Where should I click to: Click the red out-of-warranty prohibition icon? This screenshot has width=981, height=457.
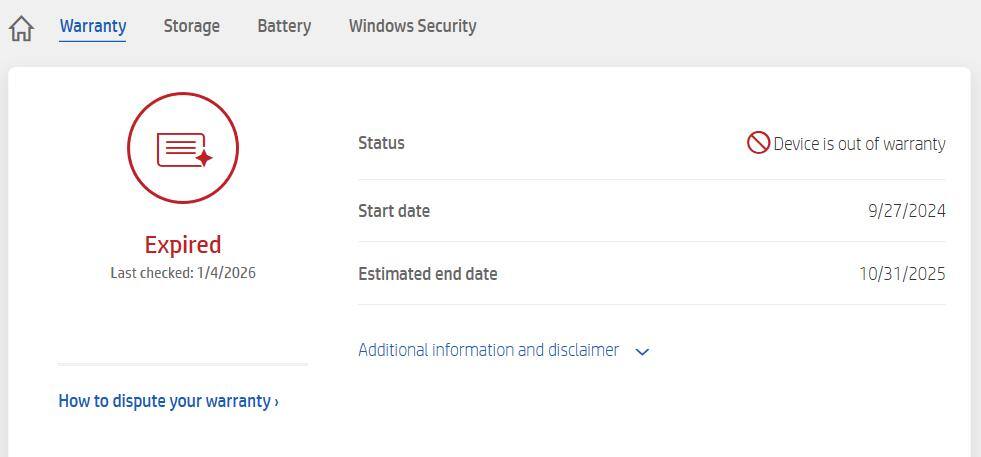pos(758,143)
